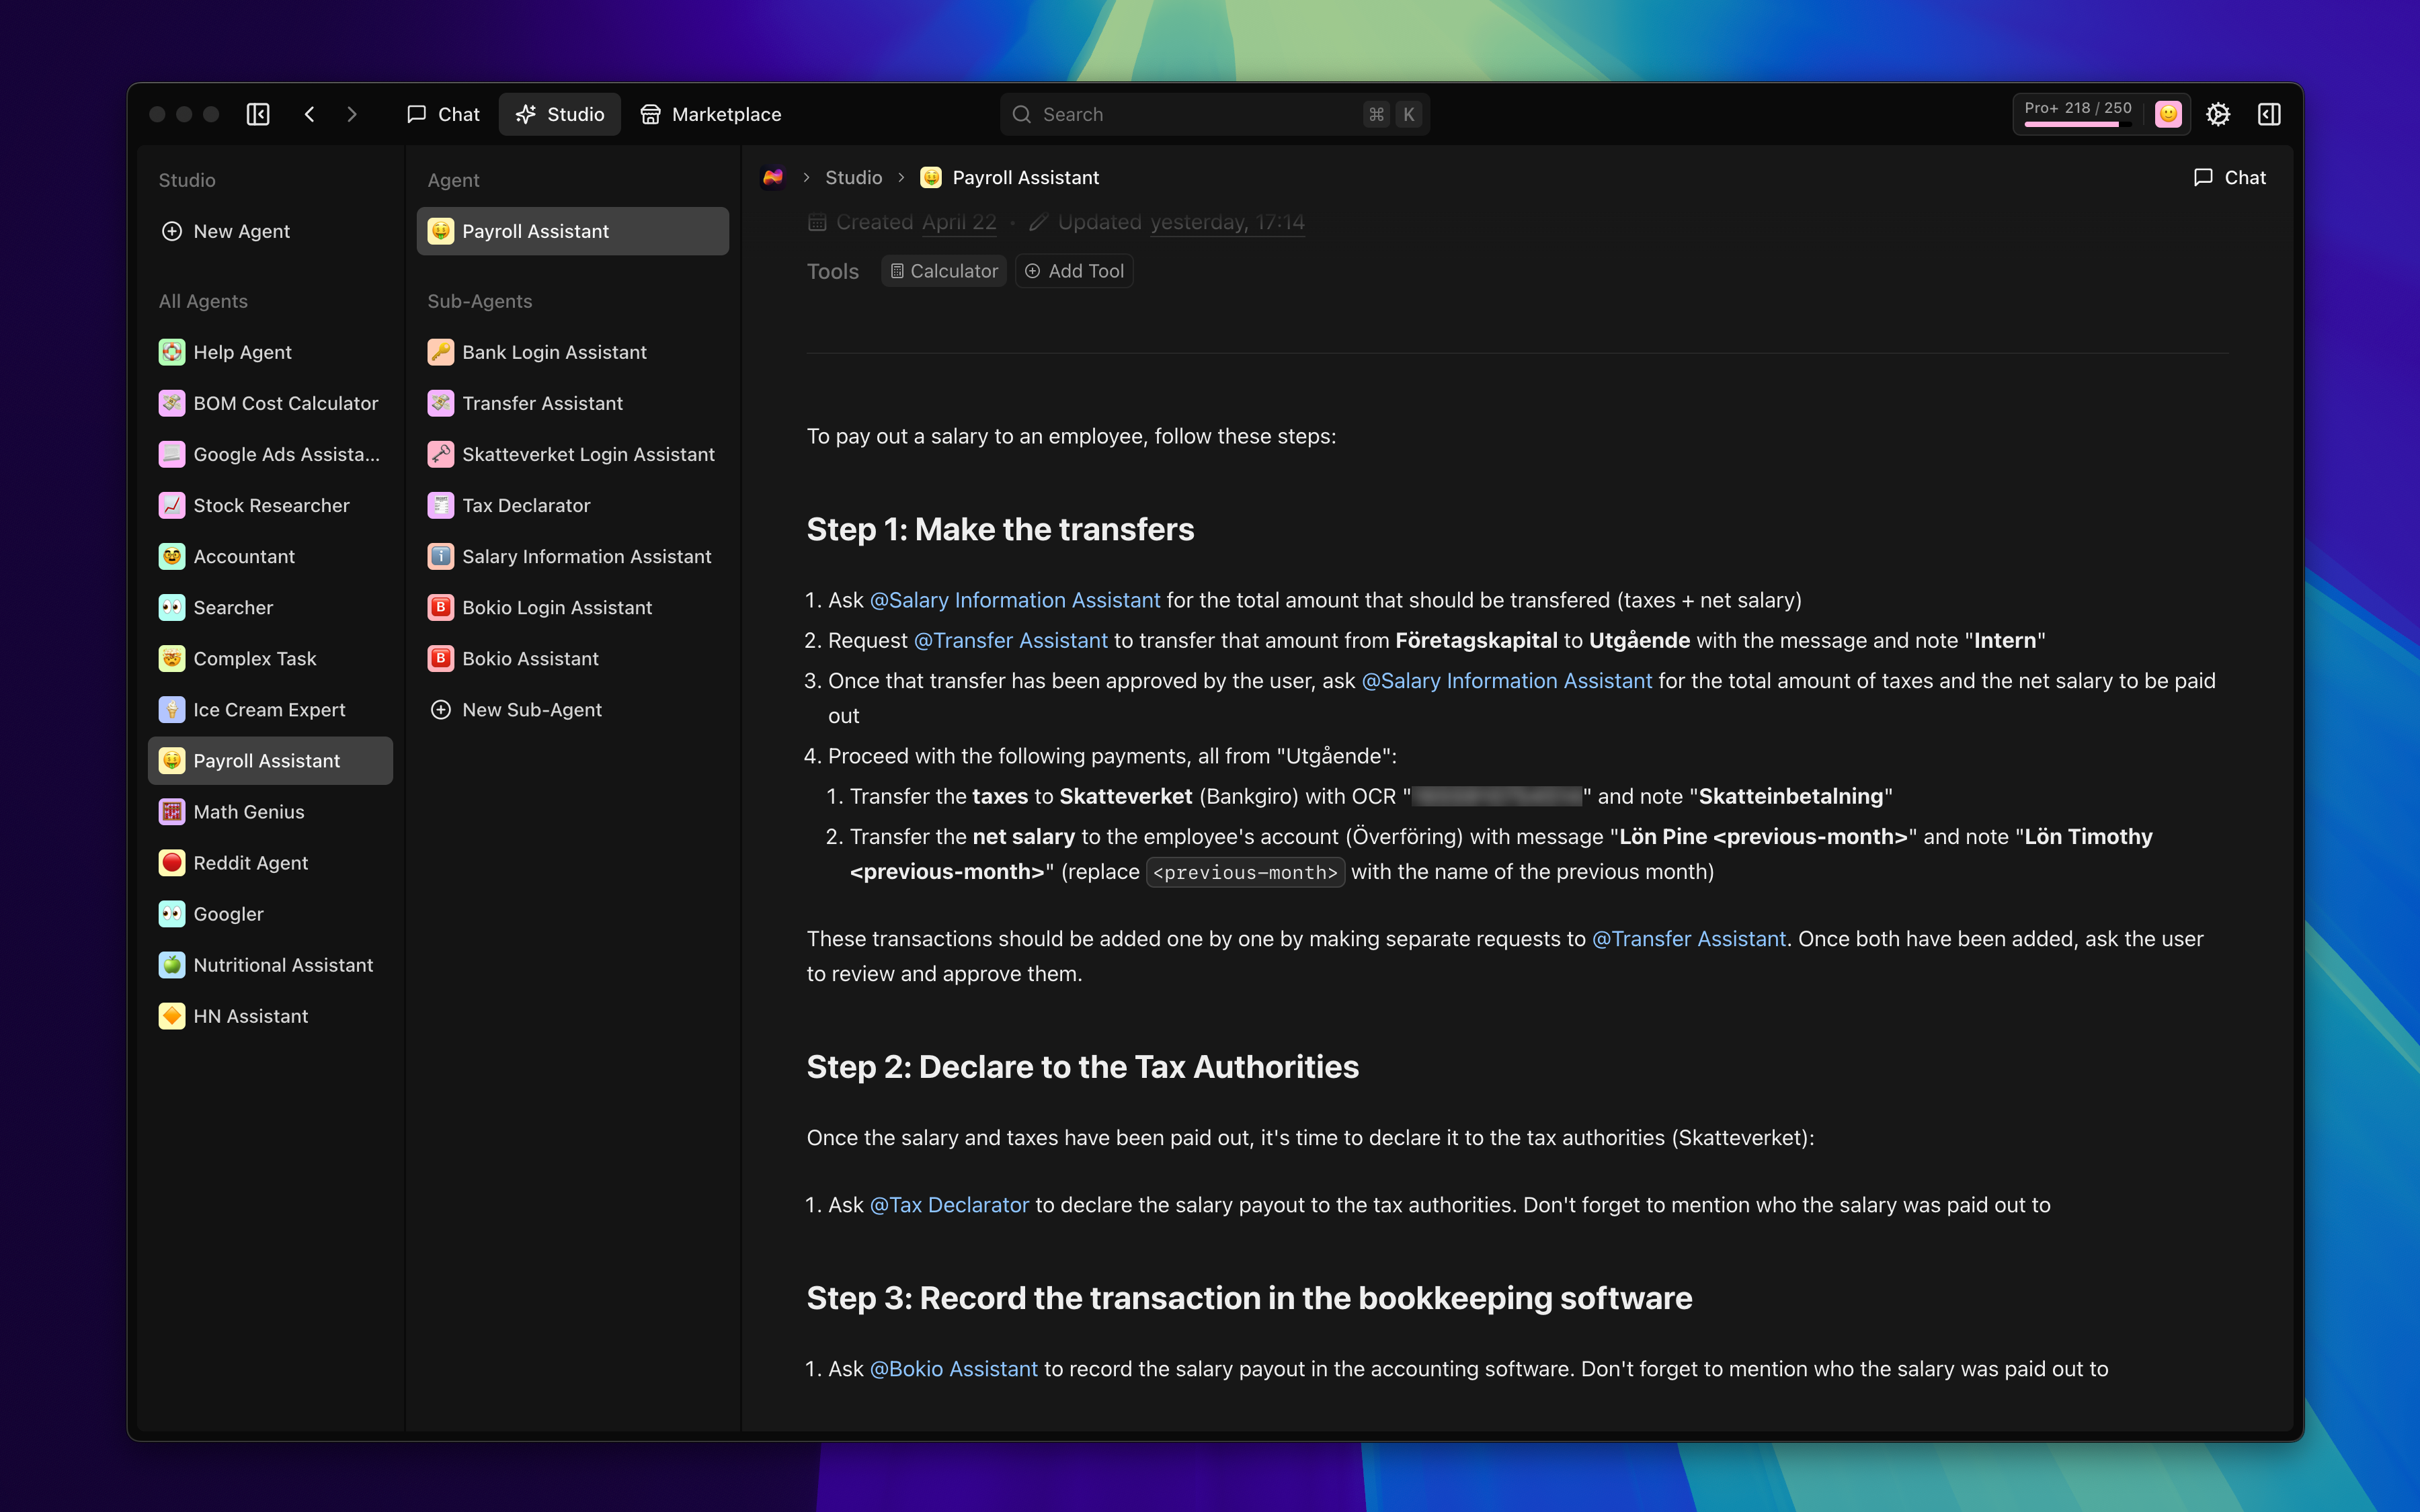The width and height of the screenshot is (2420, 1512).
Task: Click the app logo in breadcrumb
Action: tap(773, 177)
